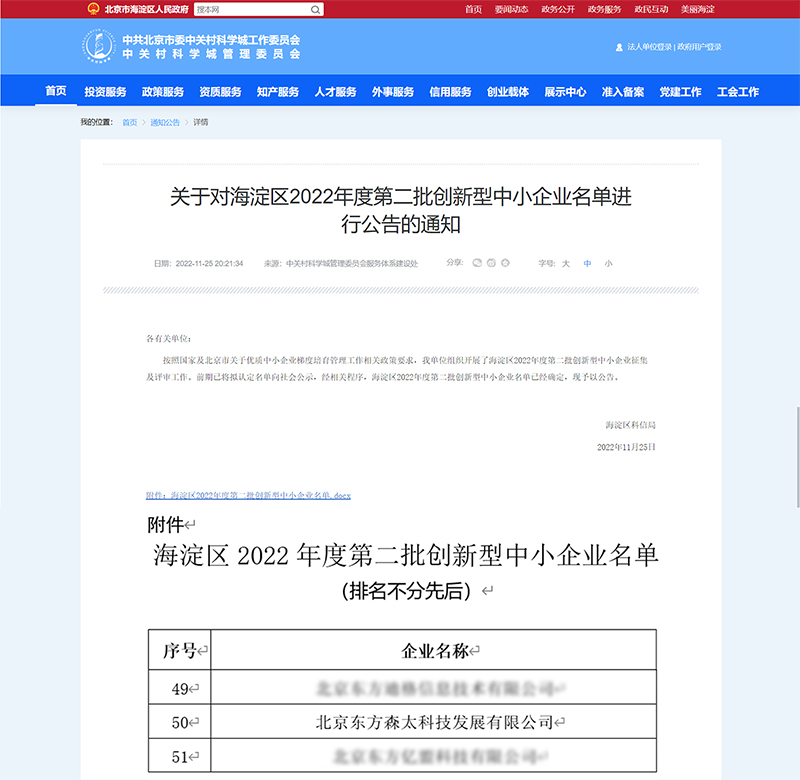
Task: Share the page to QQ Zone
Action: tap(505, 263)
